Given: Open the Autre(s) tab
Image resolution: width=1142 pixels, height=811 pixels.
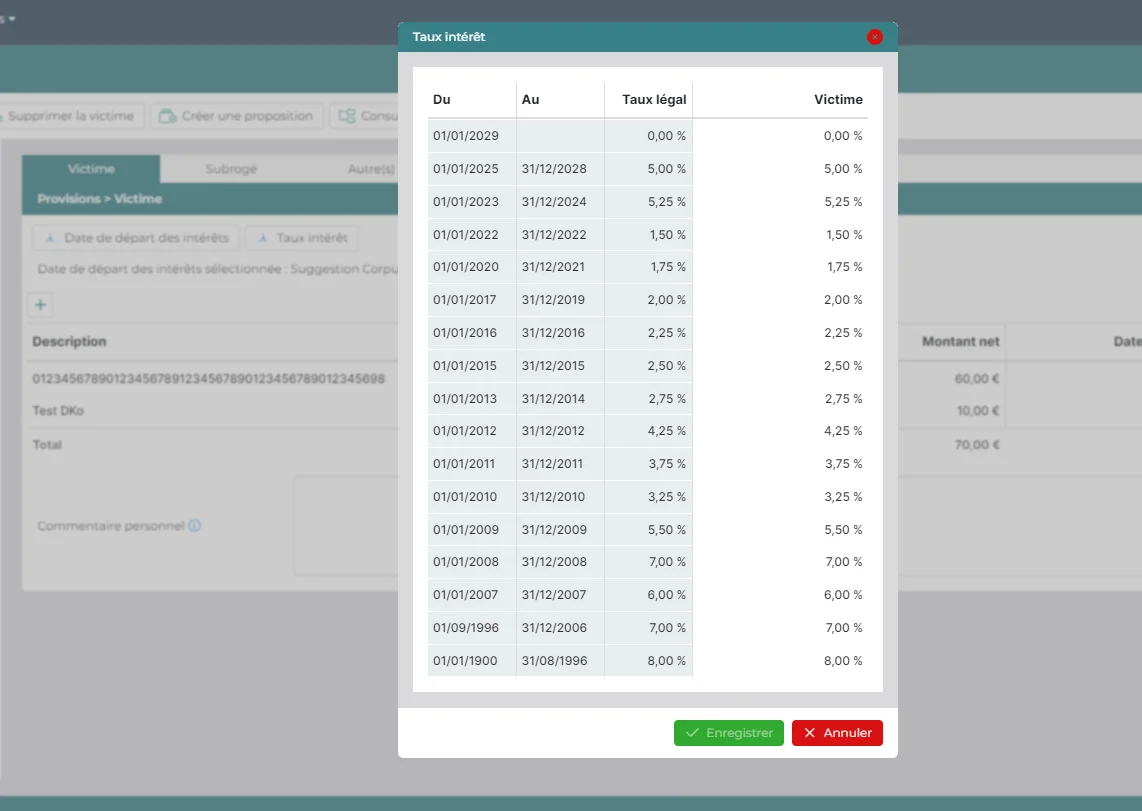Looking at the screenshot, I should (371, 169).
